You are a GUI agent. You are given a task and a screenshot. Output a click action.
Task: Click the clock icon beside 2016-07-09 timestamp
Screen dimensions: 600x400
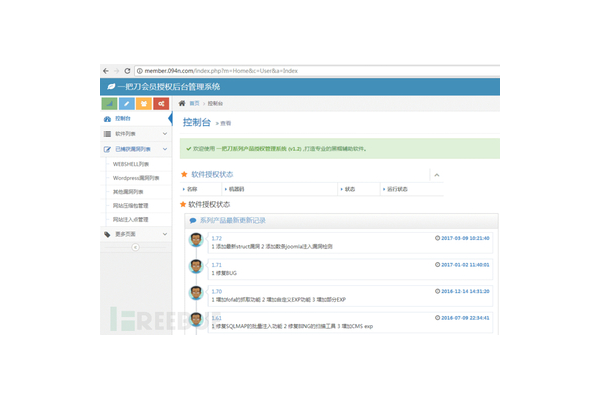coord(437,318)
